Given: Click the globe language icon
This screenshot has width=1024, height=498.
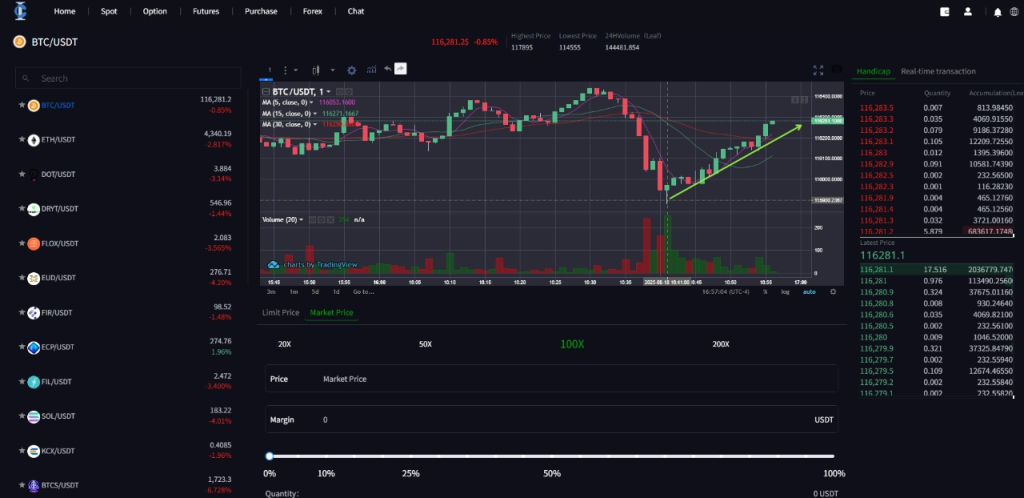Looking at the screenshot, I should [1016, 11].
